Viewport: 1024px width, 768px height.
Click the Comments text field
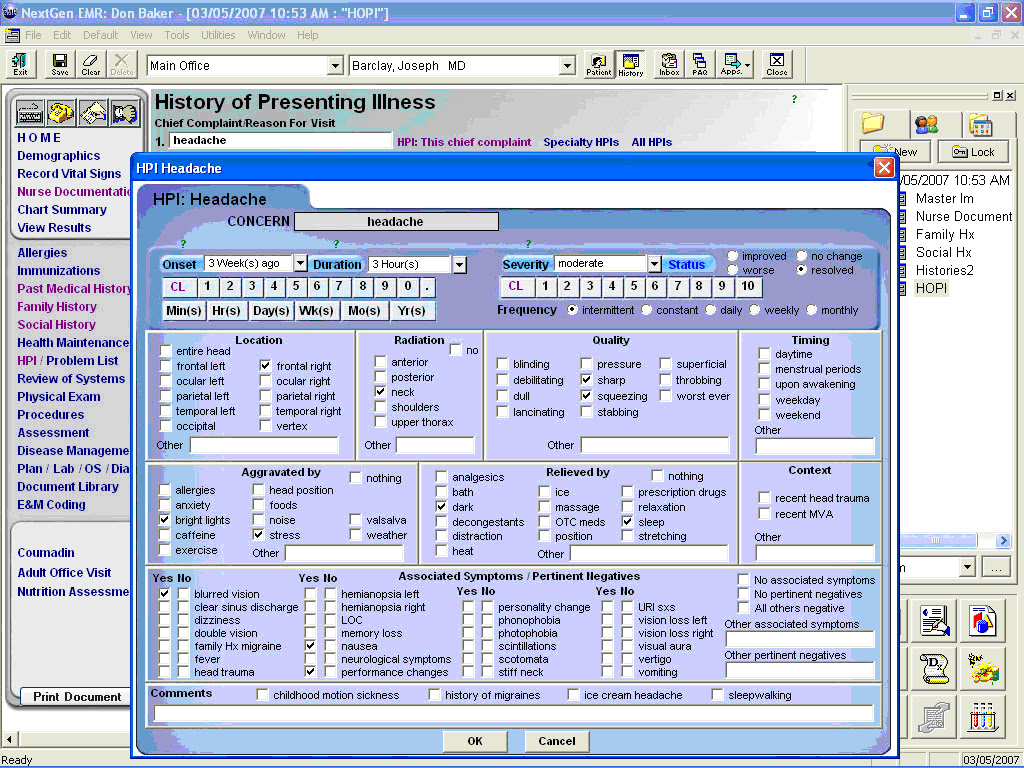pyautogui.click(x=513, y=713)
